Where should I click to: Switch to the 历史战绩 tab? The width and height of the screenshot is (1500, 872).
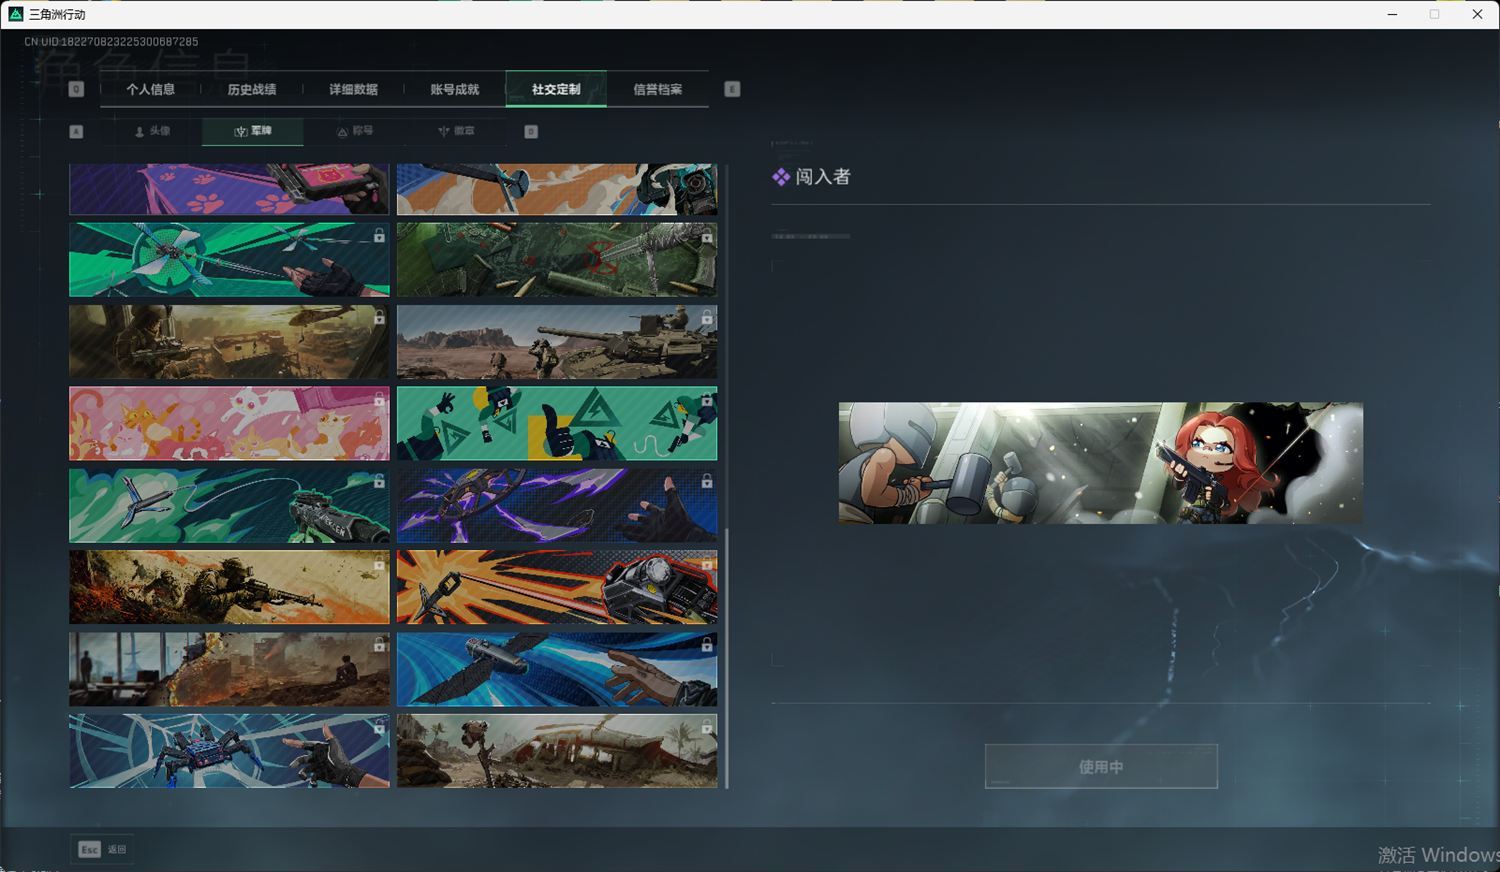(252, 89)
